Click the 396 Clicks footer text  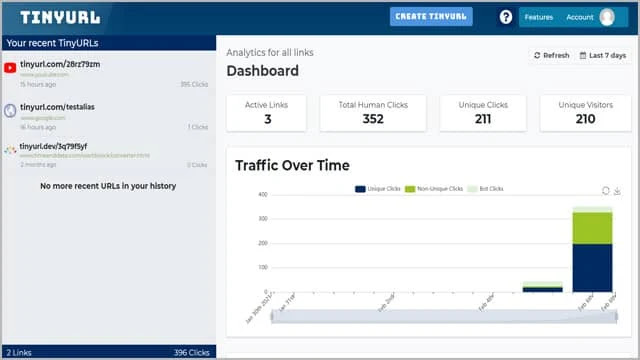191,353
